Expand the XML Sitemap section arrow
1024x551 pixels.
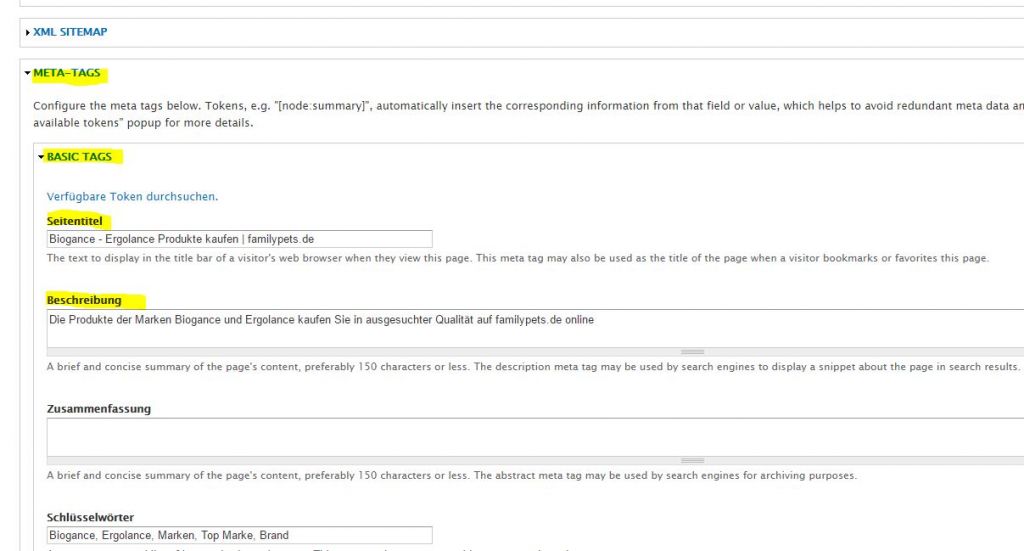pos(28,33)
